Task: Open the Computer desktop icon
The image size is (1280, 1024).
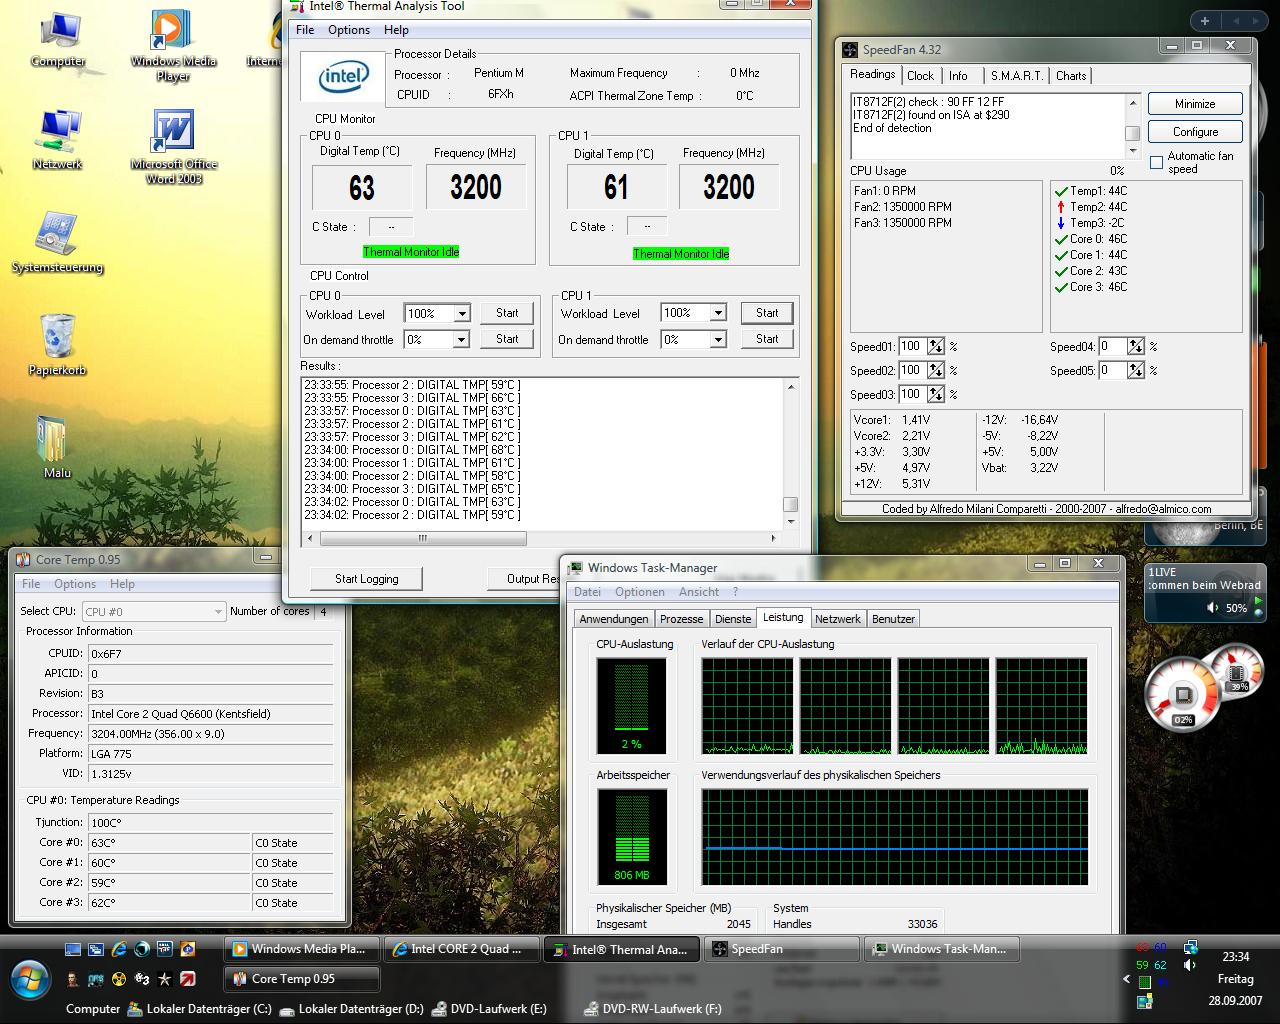Action: click(x=57, y=40)
